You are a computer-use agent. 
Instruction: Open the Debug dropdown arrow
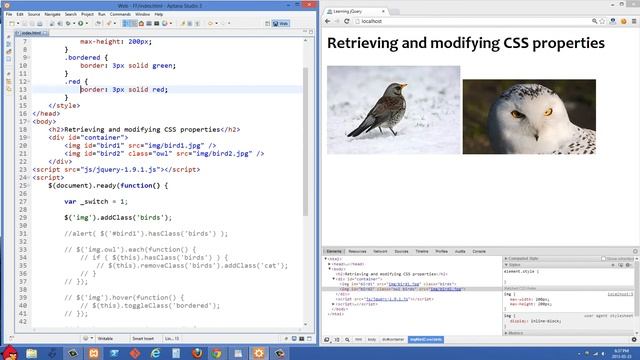(x=74, y=24)
